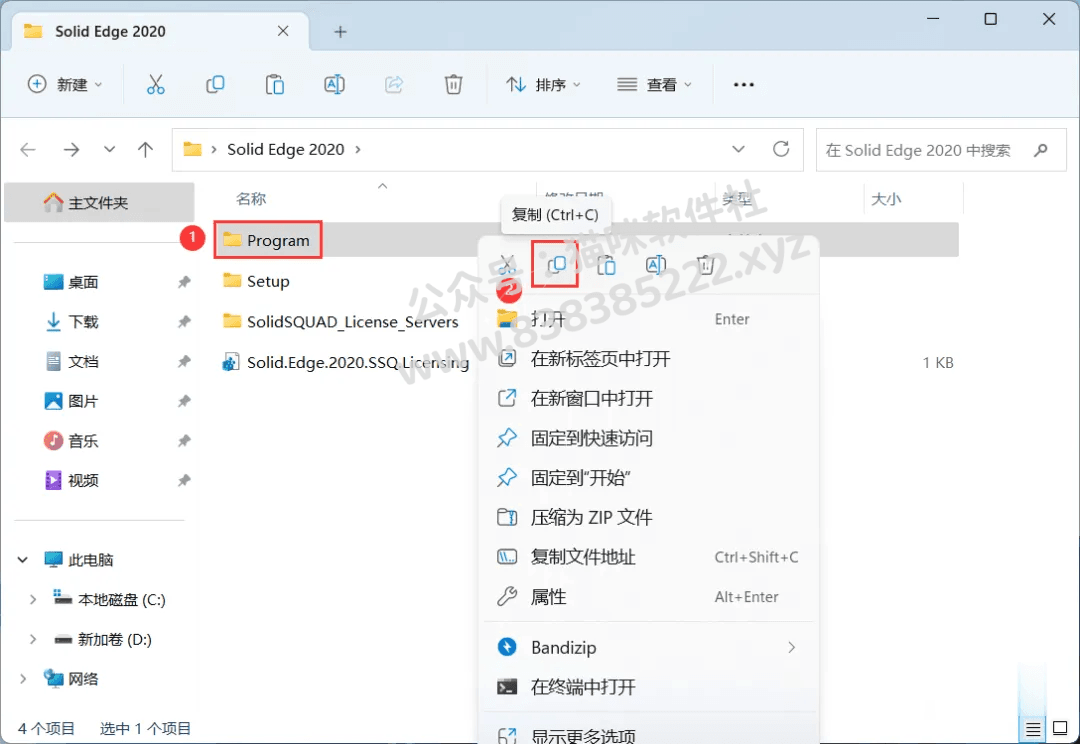This screenshot has width=1080, height=744.
Task: Open the toolbar three-dots more menu
Action: click(x=744, y=85)
